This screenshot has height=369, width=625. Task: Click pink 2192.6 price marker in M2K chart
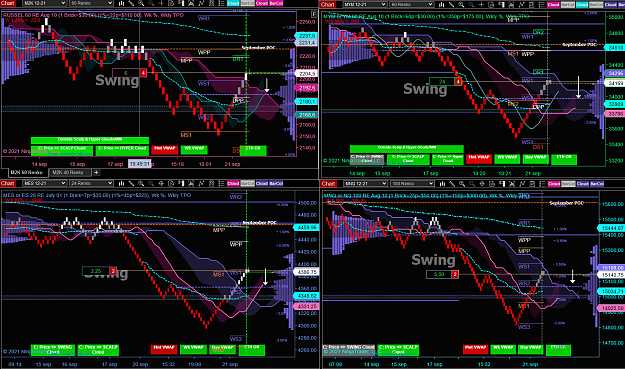306,88
